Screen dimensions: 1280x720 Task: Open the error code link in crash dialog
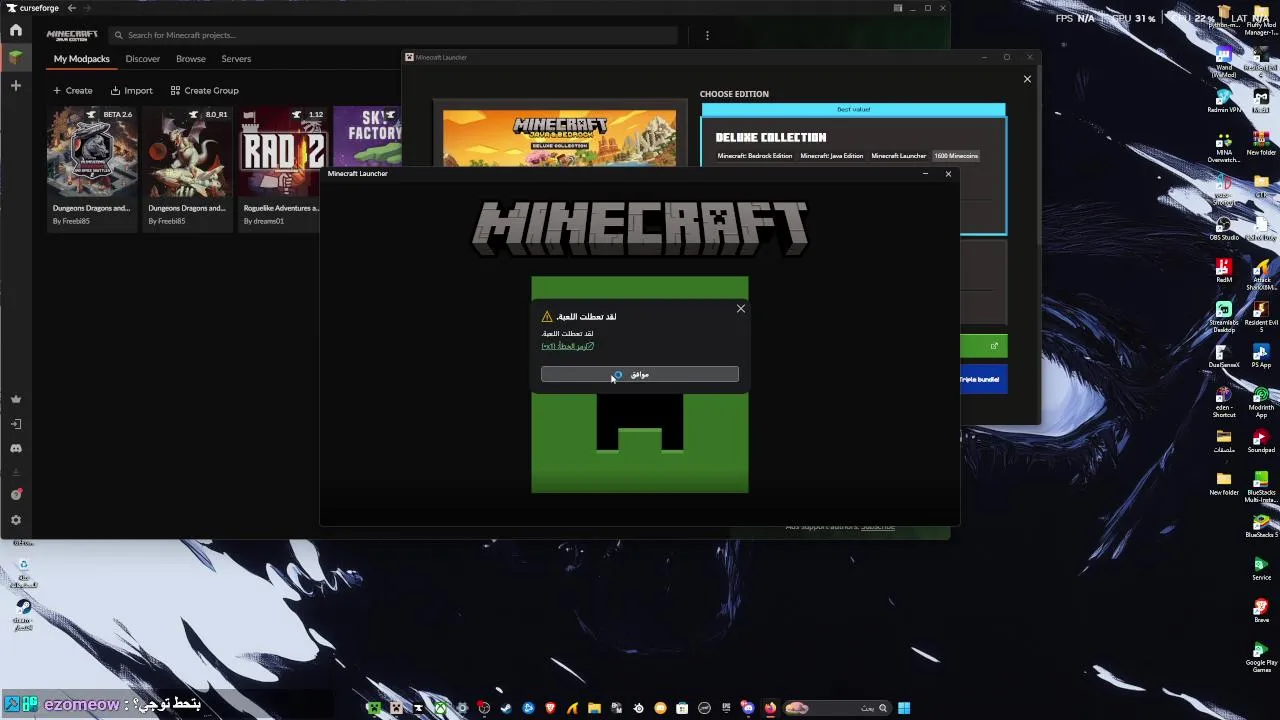568,346
